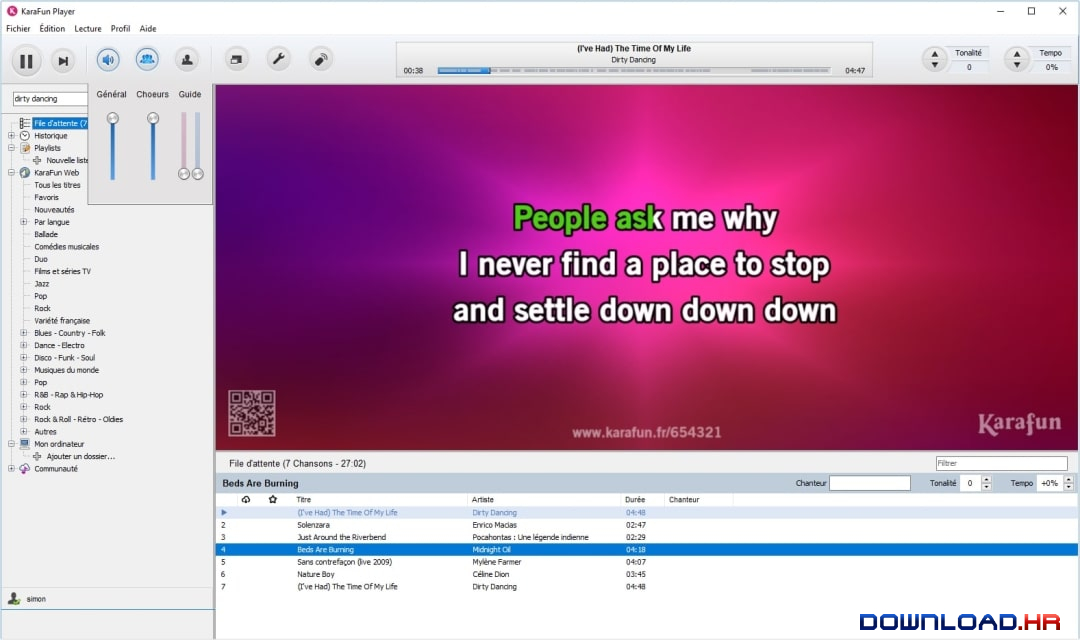Open Historique in the sidebar
Screen dimensions: 1080x640
51,136
